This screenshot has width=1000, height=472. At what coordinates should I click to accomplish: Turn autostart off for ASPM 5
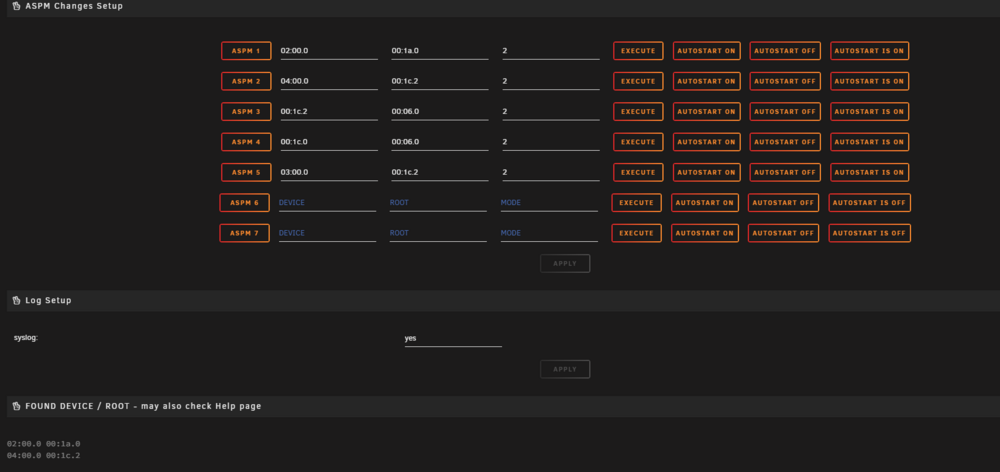[x=785, y=172]
